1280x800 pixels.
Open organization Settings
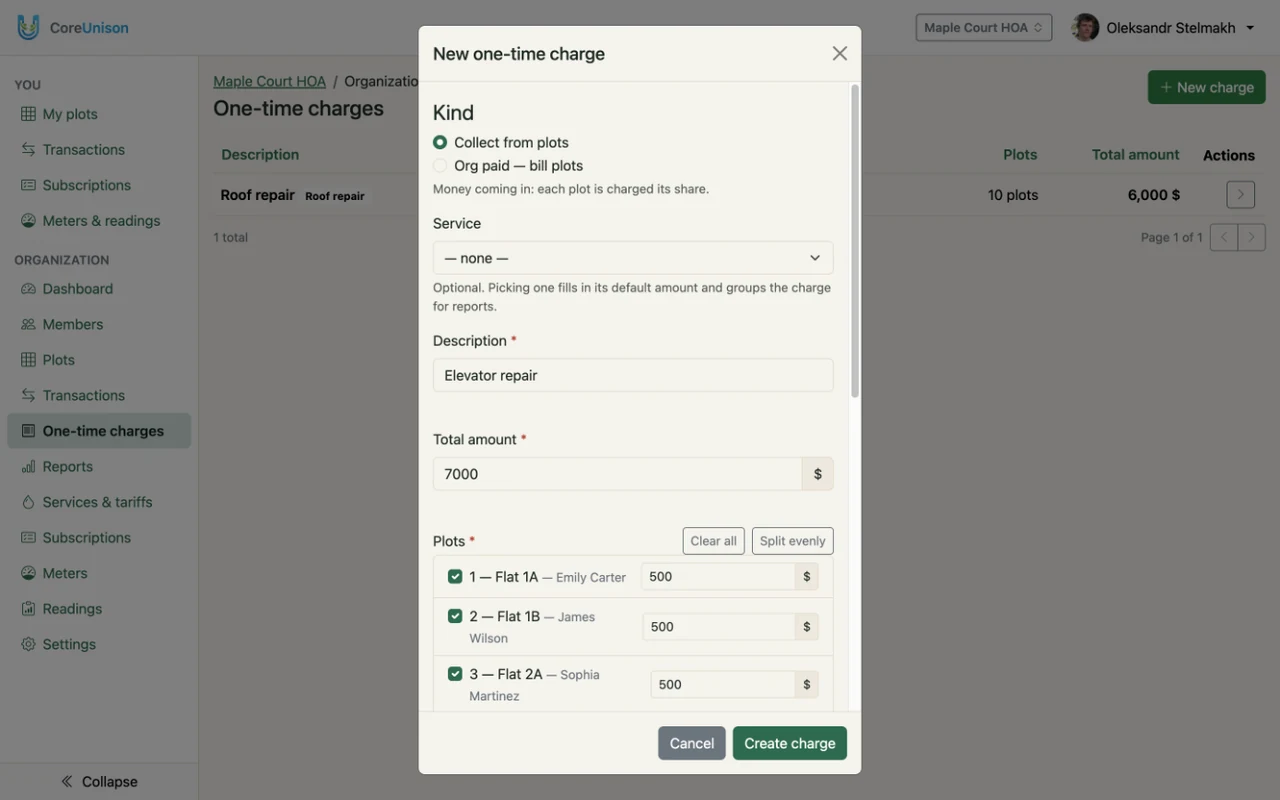click(99, 644)
